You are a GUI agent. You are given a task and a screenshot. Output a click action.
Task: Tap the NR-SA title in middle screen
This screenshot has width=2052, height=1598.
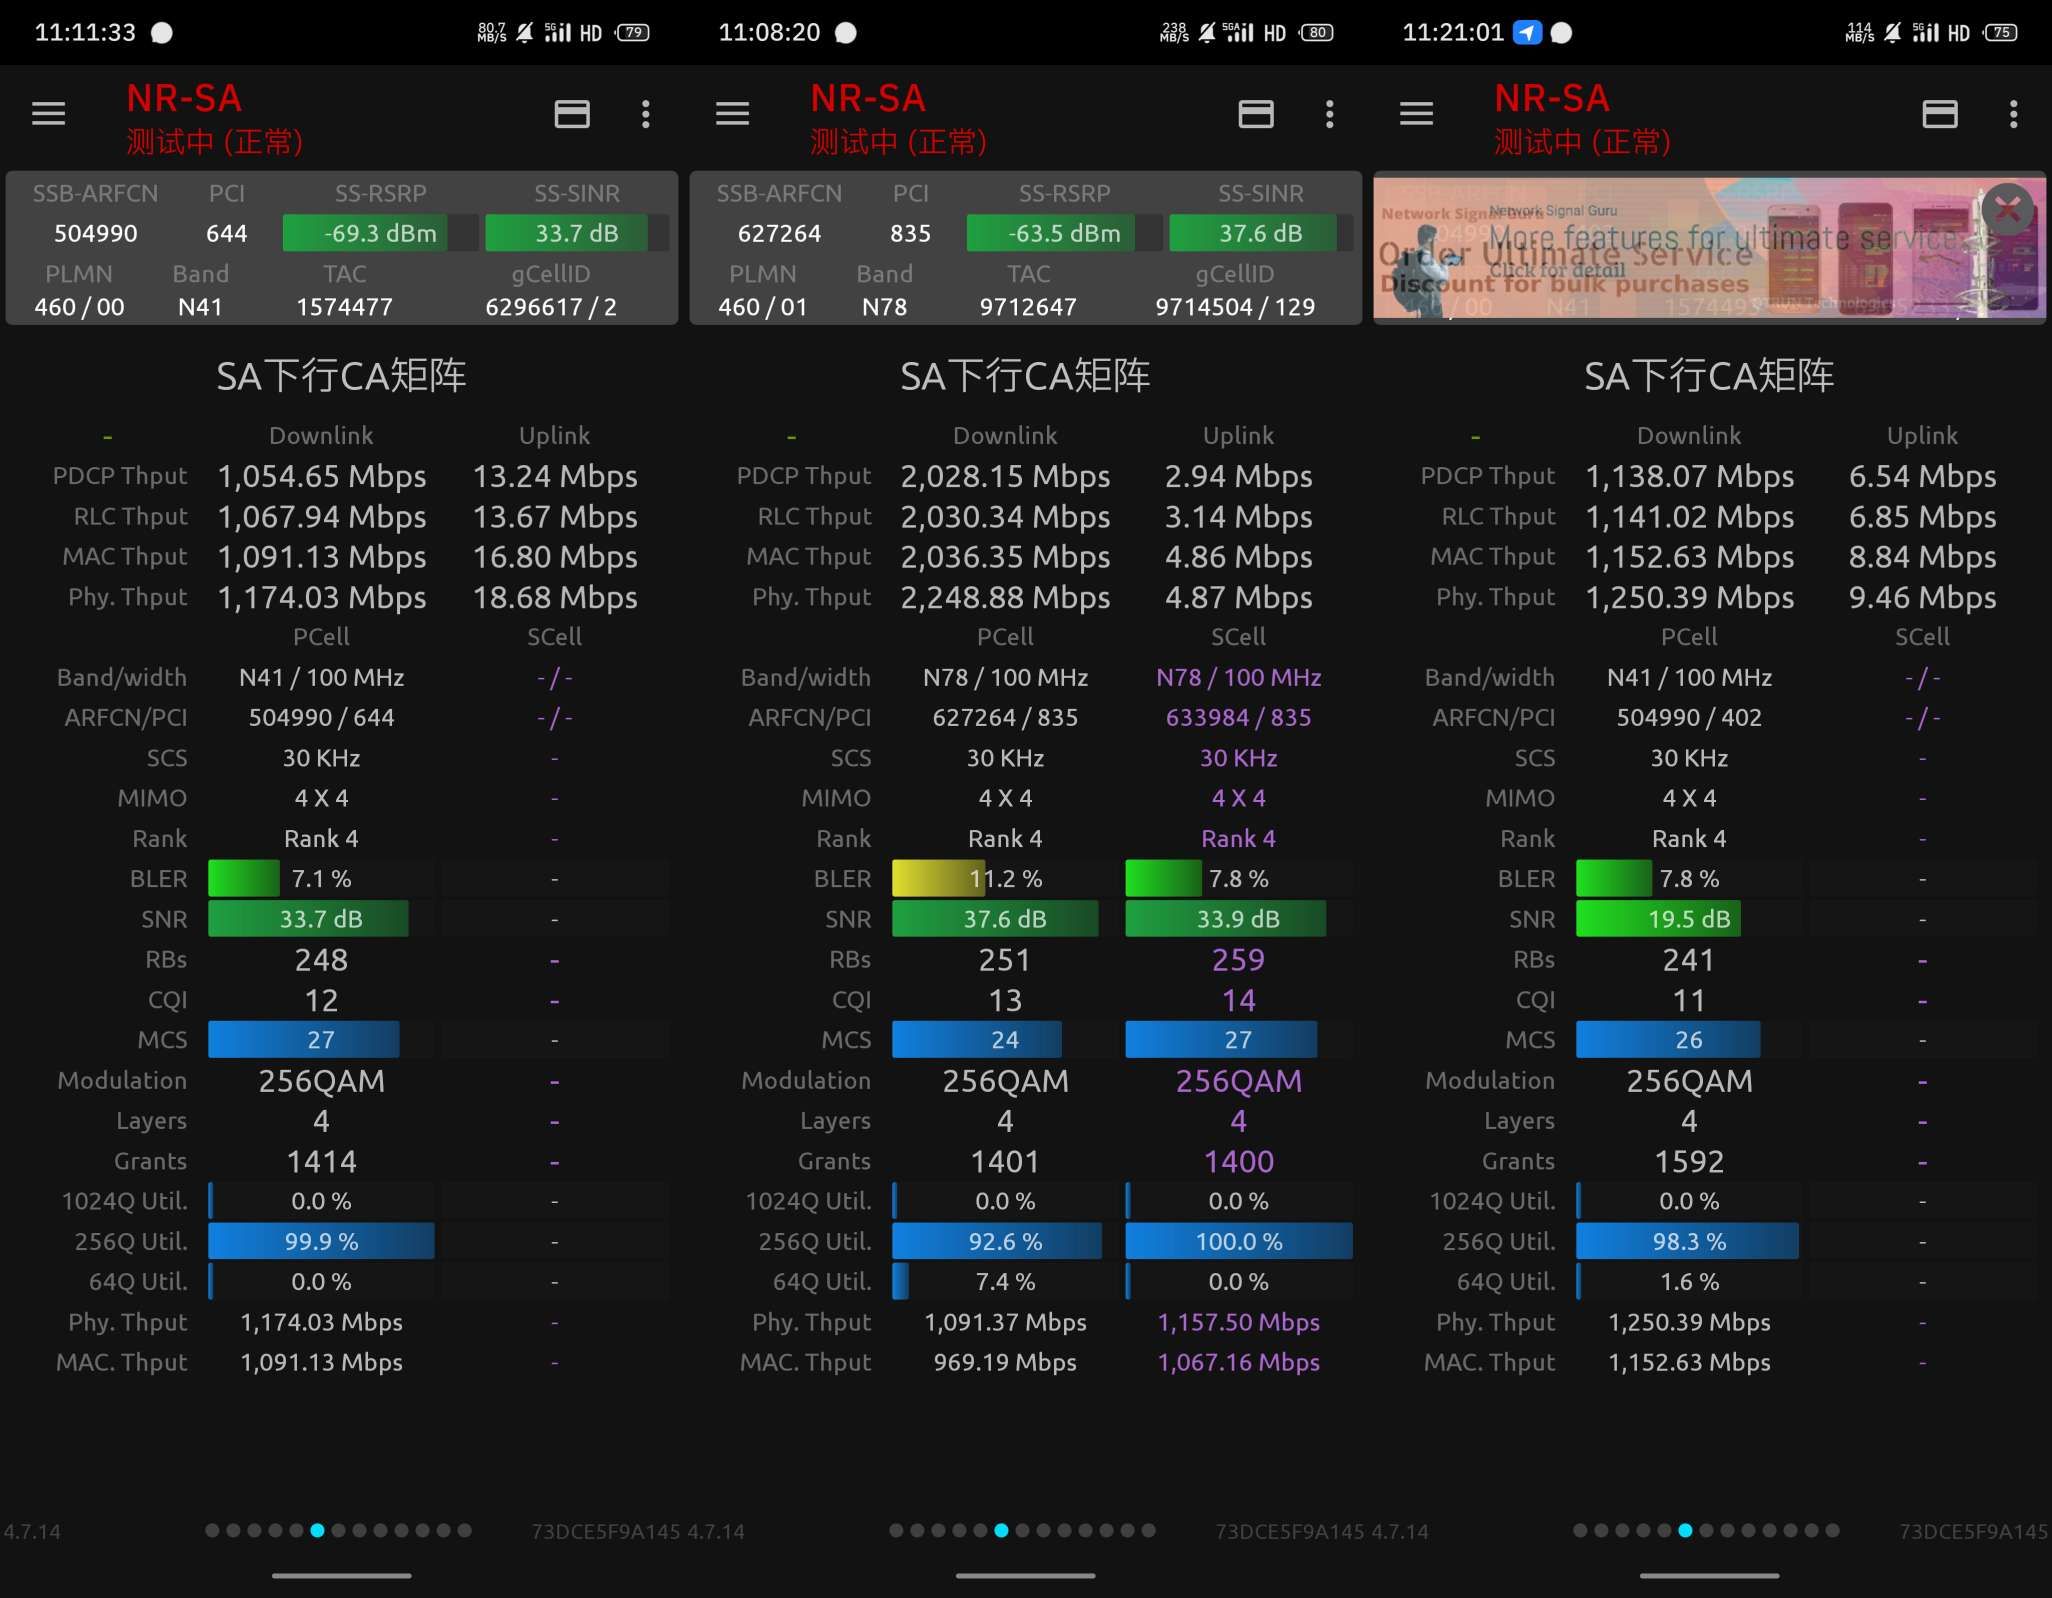[x=868, y=98]
